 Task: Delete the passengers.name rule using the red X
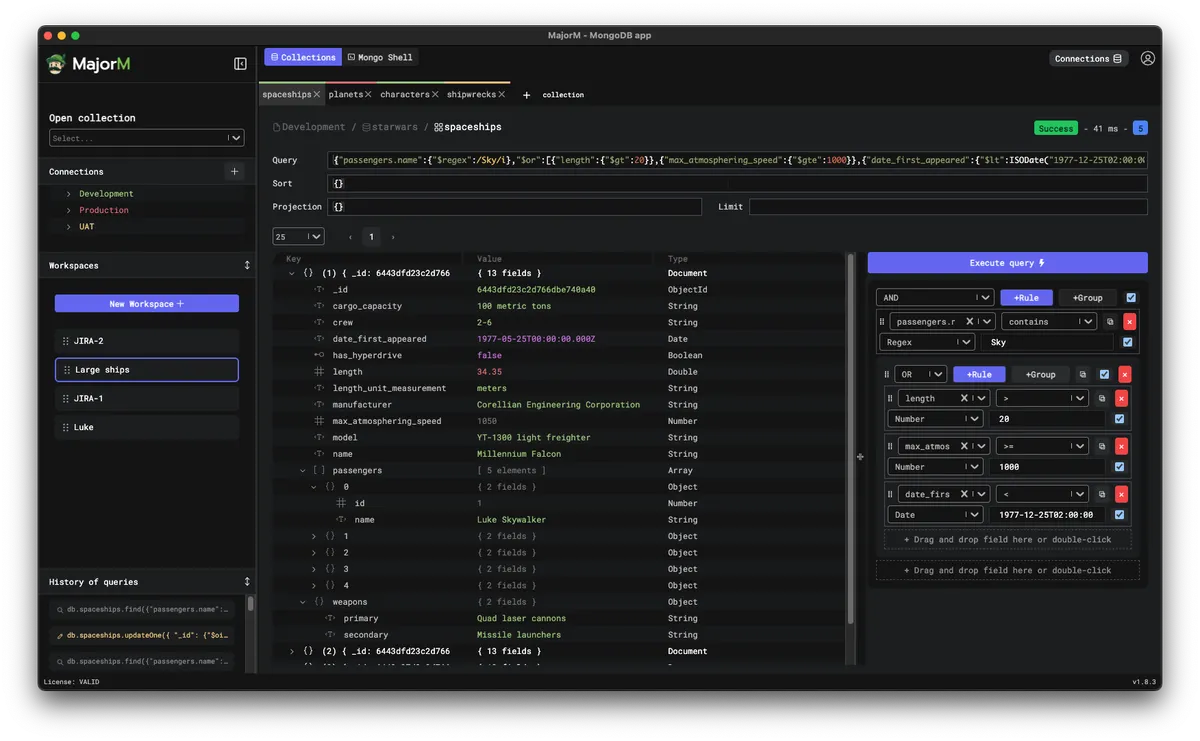(1129, 322)
